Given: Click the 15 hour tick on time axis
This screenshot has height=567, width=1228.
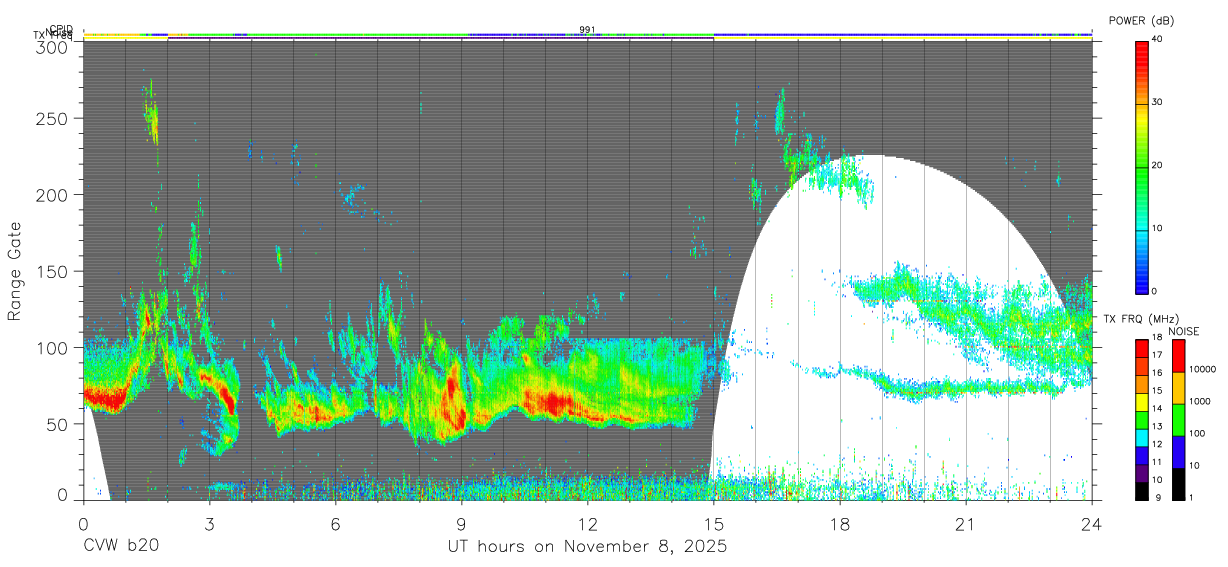Looking at the screenshot, I should click(x=713, y=524).
